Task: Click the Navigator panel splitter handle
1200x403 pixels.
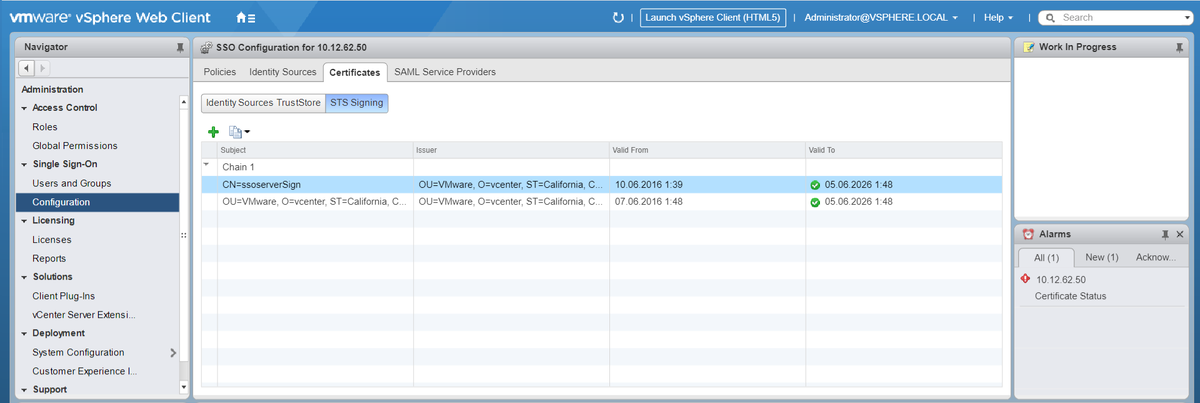Action: click(x=184, y=236)
